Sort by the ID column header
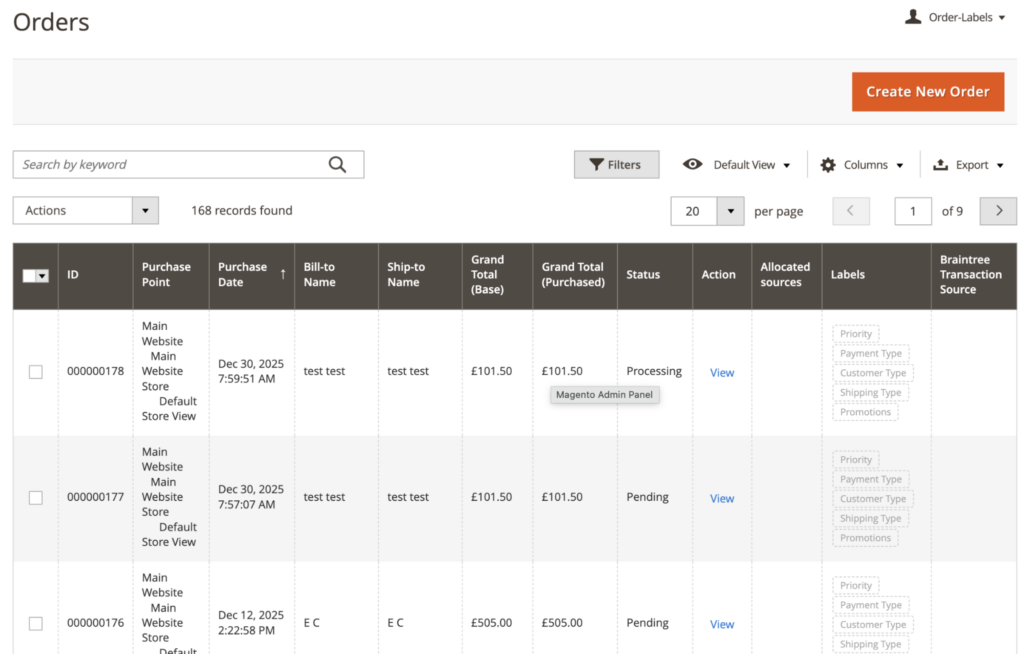Screen dimensions: 1024x654 pyautogui.click(x=95, y=275)
